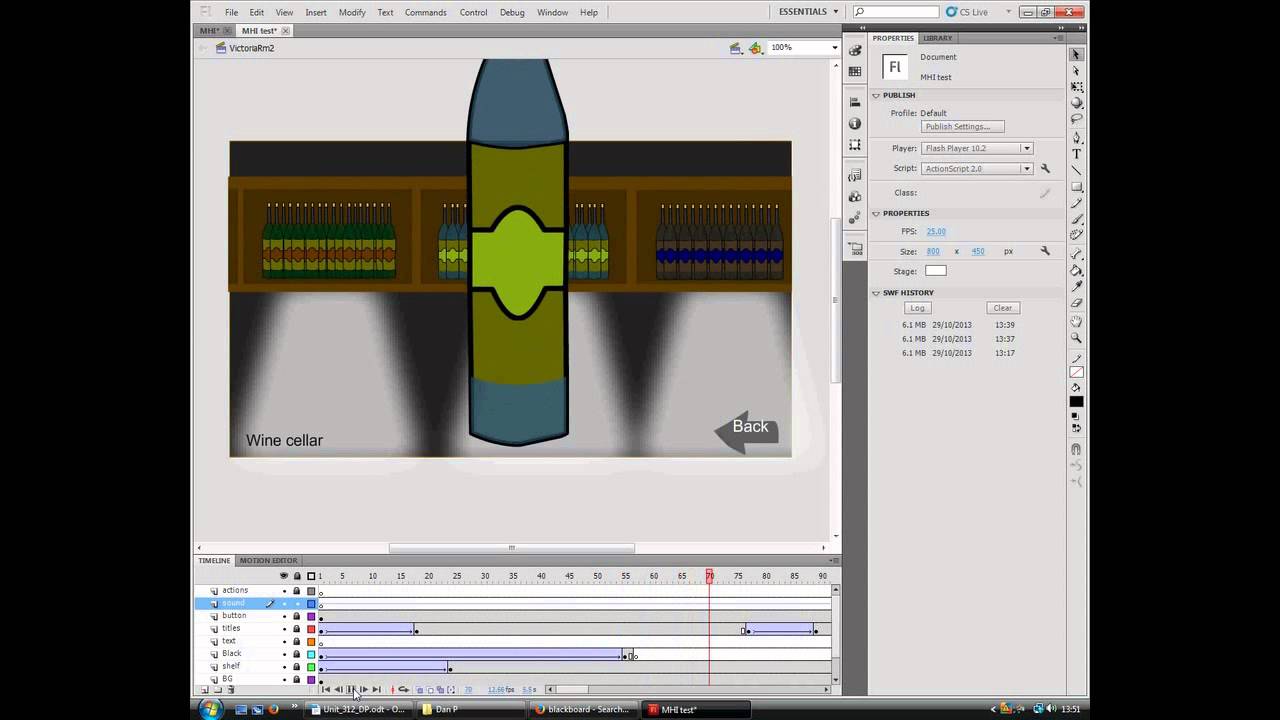The height and width of the screenshot is (720, 1280).
Task: Collapse the PUBLISH section
Action: [876, 95]
